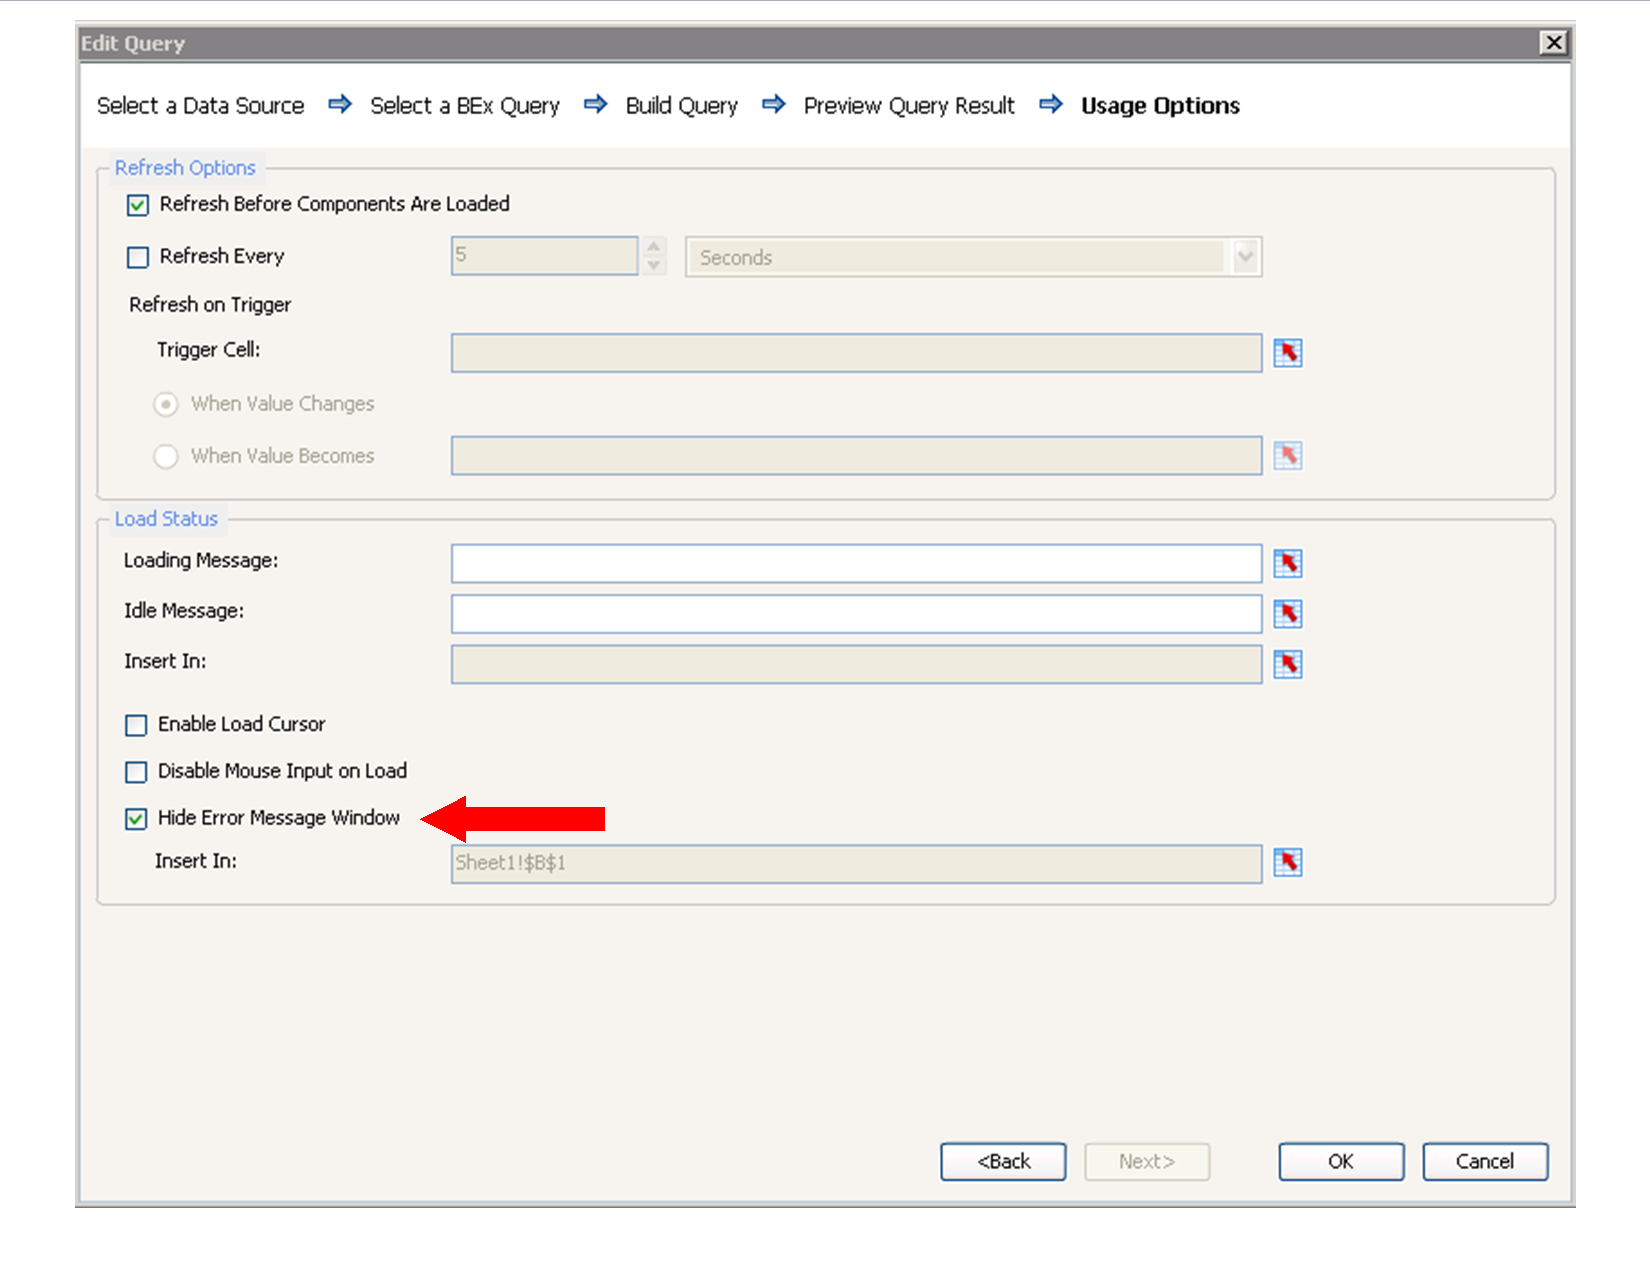Click the Sheet1!$B$1 Insert In field
Screen dimensions: 1650x1275
click(x=856, y=864)
